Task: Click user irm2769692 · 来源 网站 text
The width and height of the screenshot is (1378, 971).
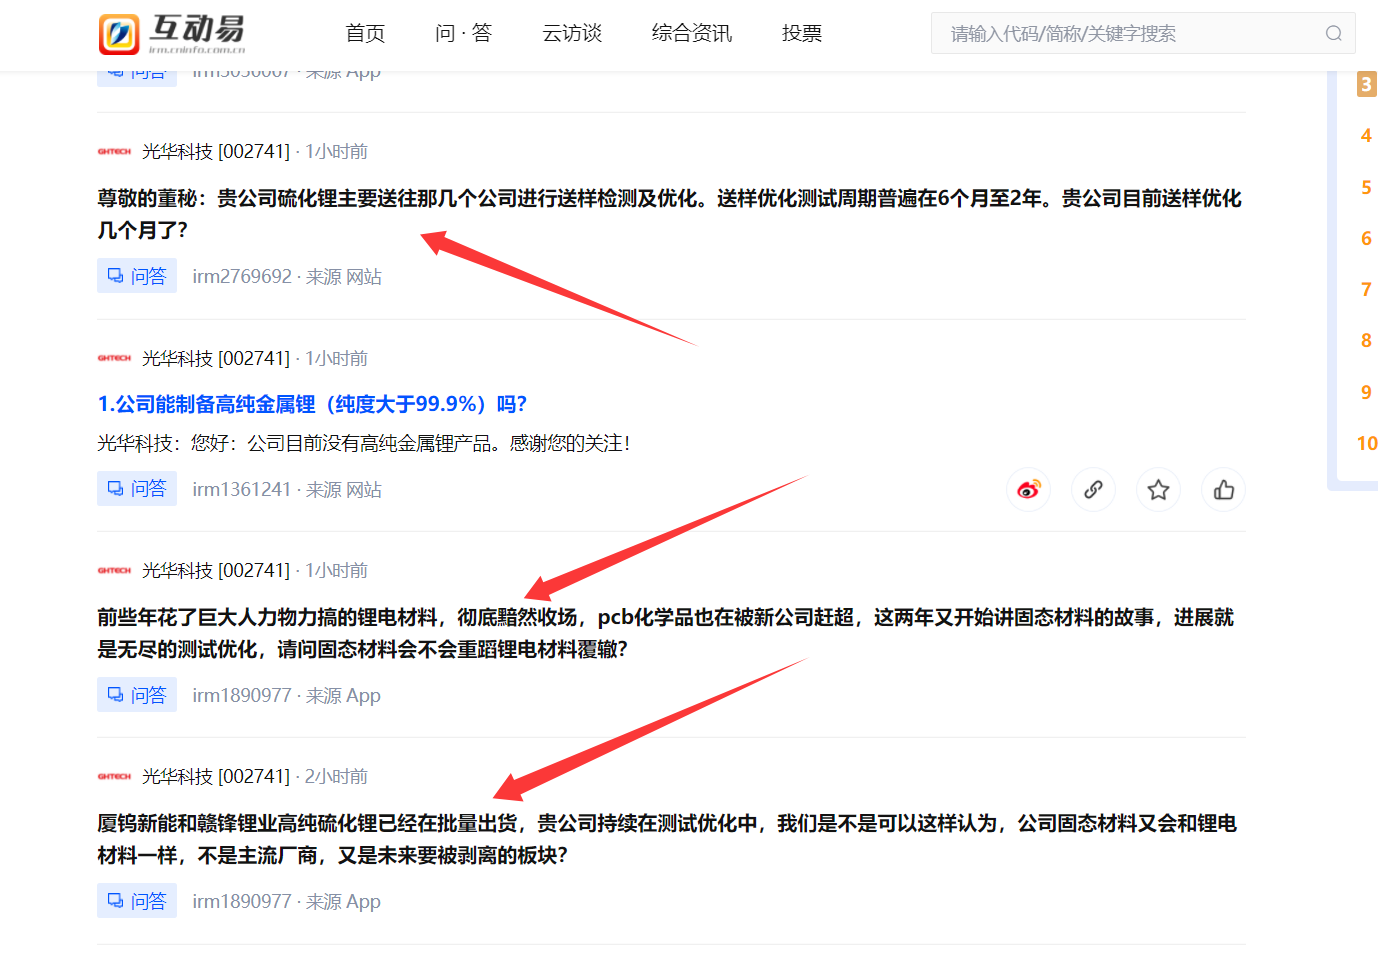Action: click(x=287, y=276)
